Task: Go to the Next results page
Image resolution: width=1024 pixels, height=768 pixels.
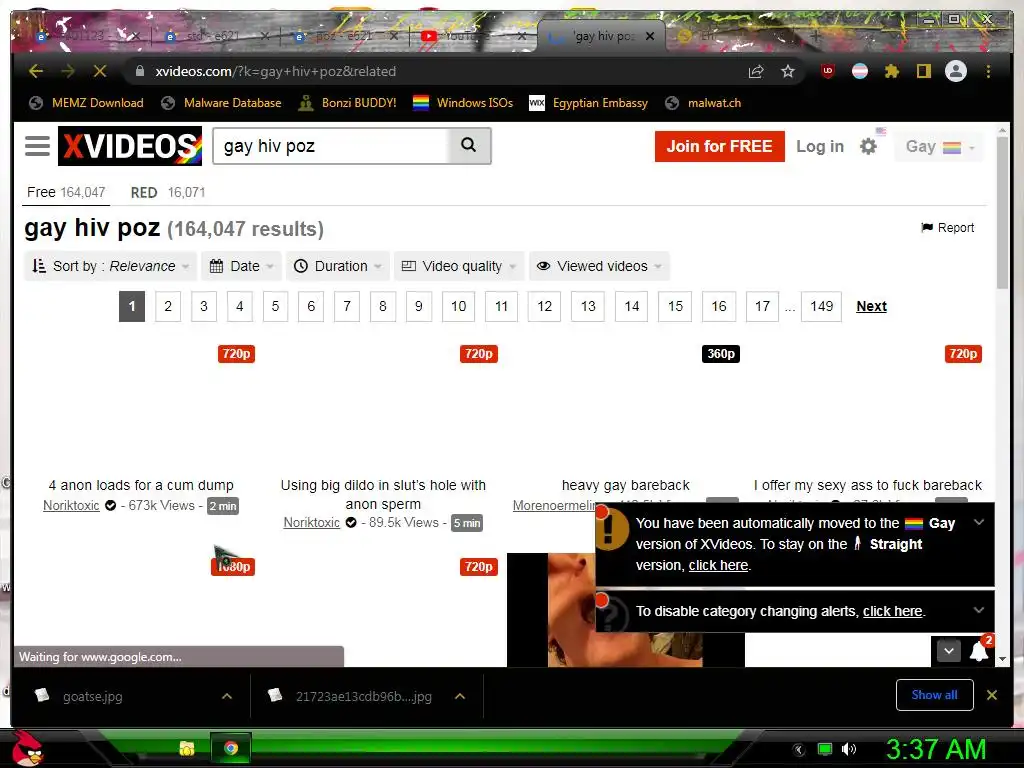Action: 871,306
